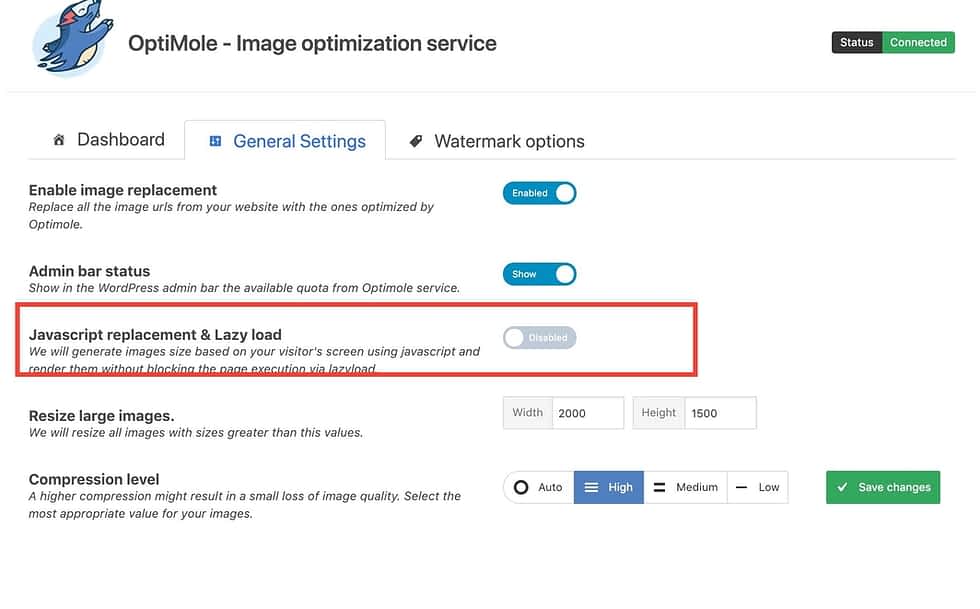
Task: Click the 'Show in the WordPress admin bar' description
Action: 244,288
